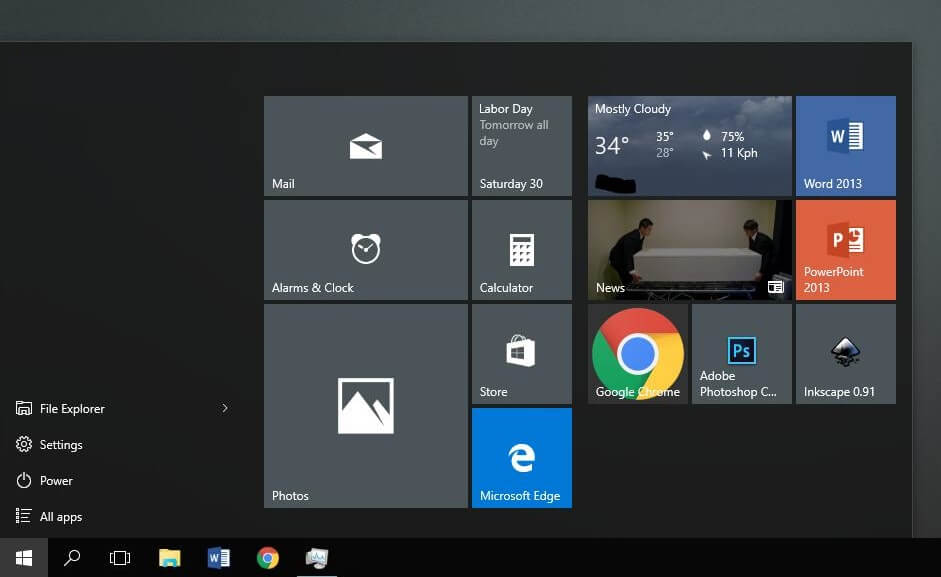
Task: Open the Calendar tile showing Labor Day
Action: point(522,146)
